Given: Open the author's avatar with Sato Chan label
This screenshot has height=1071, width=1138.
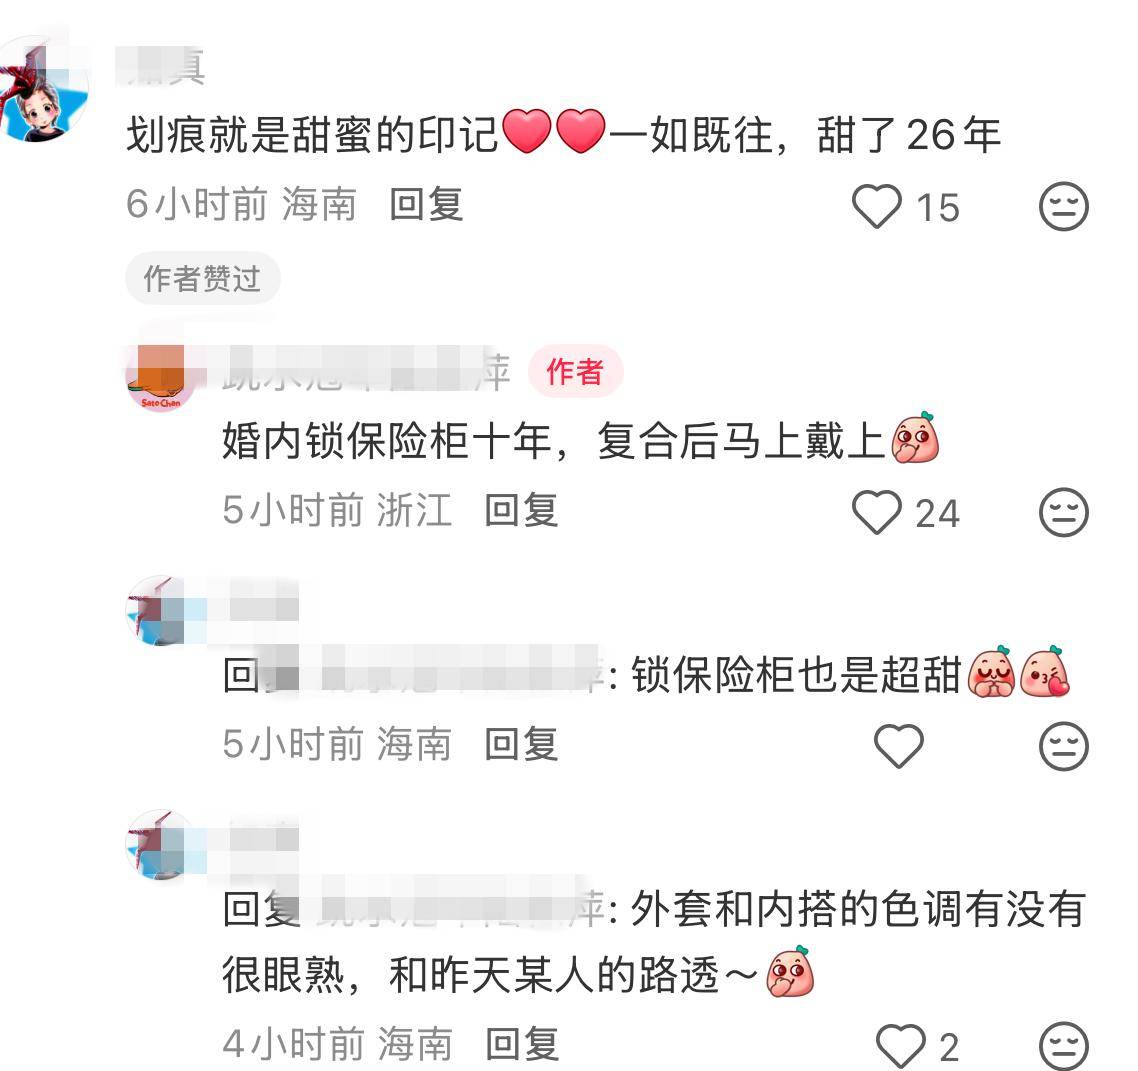Looking at the screenshot, I should tap(161, 377).
